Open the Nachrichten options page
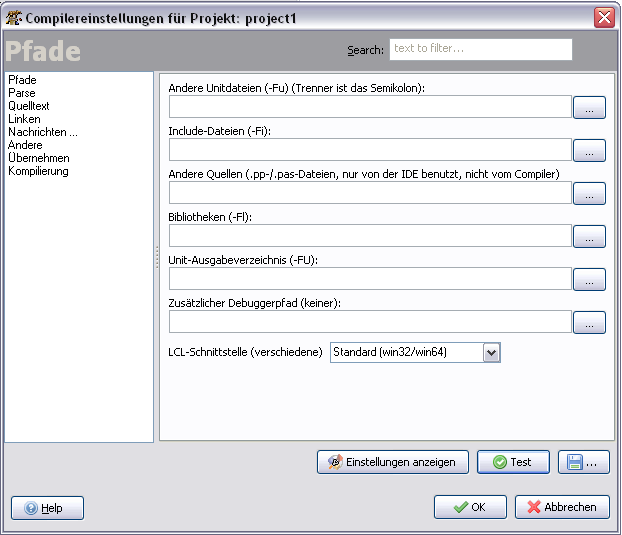Viewport: 622px width, 535px height. coord(43,132)
